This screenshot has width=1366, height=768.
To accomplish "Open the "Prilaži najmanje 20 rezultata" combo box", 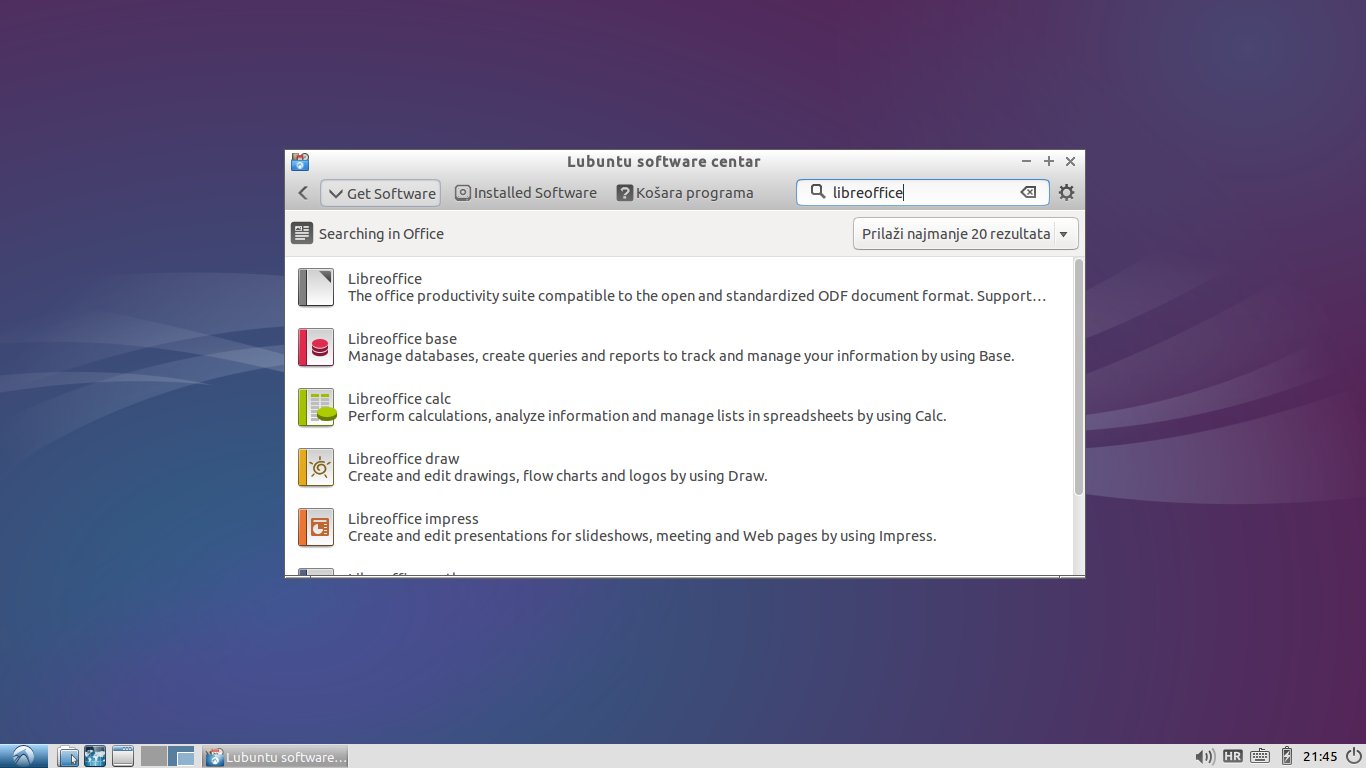I will [965, 234].
